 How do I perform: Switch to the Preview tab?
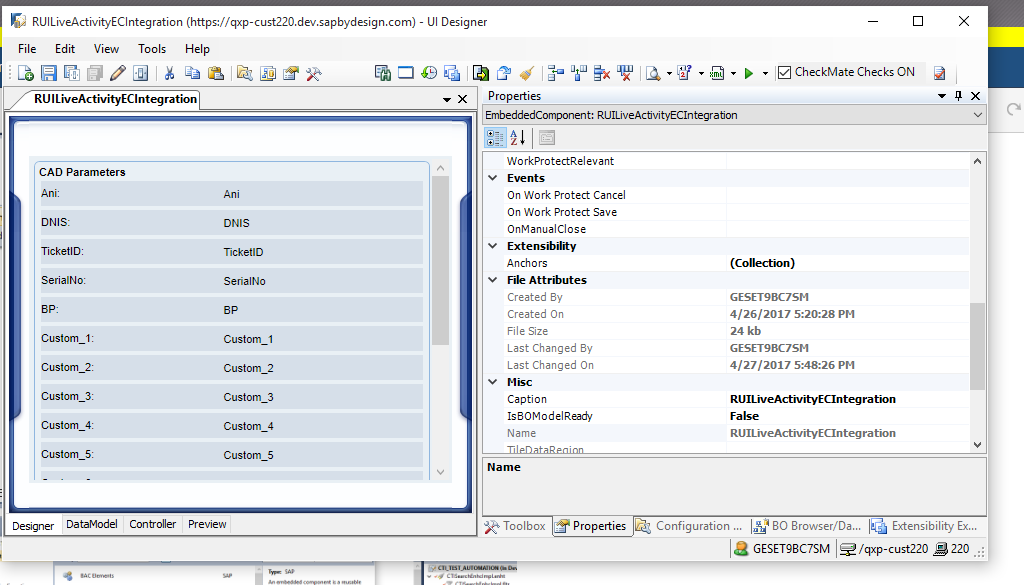[207, 524]
